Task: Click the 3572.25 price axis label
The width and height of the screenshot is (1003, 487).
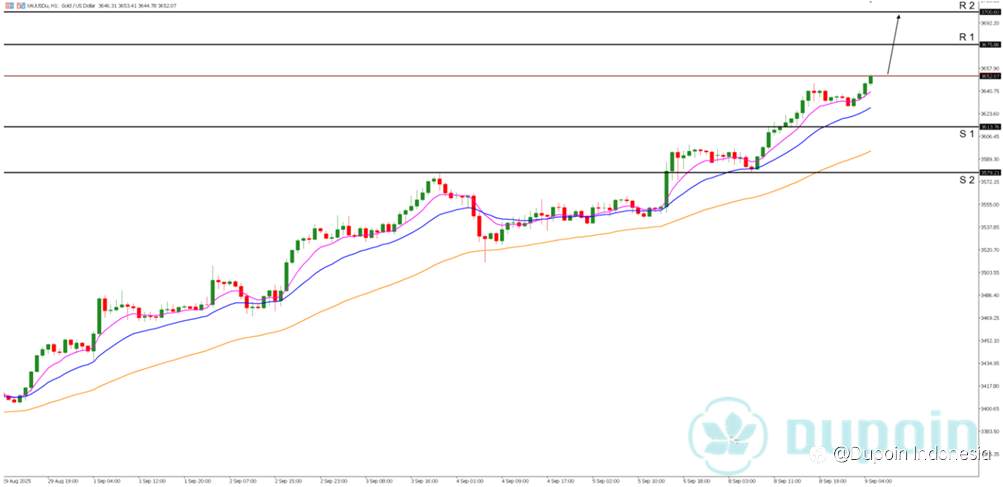Action: pos(990,182)
